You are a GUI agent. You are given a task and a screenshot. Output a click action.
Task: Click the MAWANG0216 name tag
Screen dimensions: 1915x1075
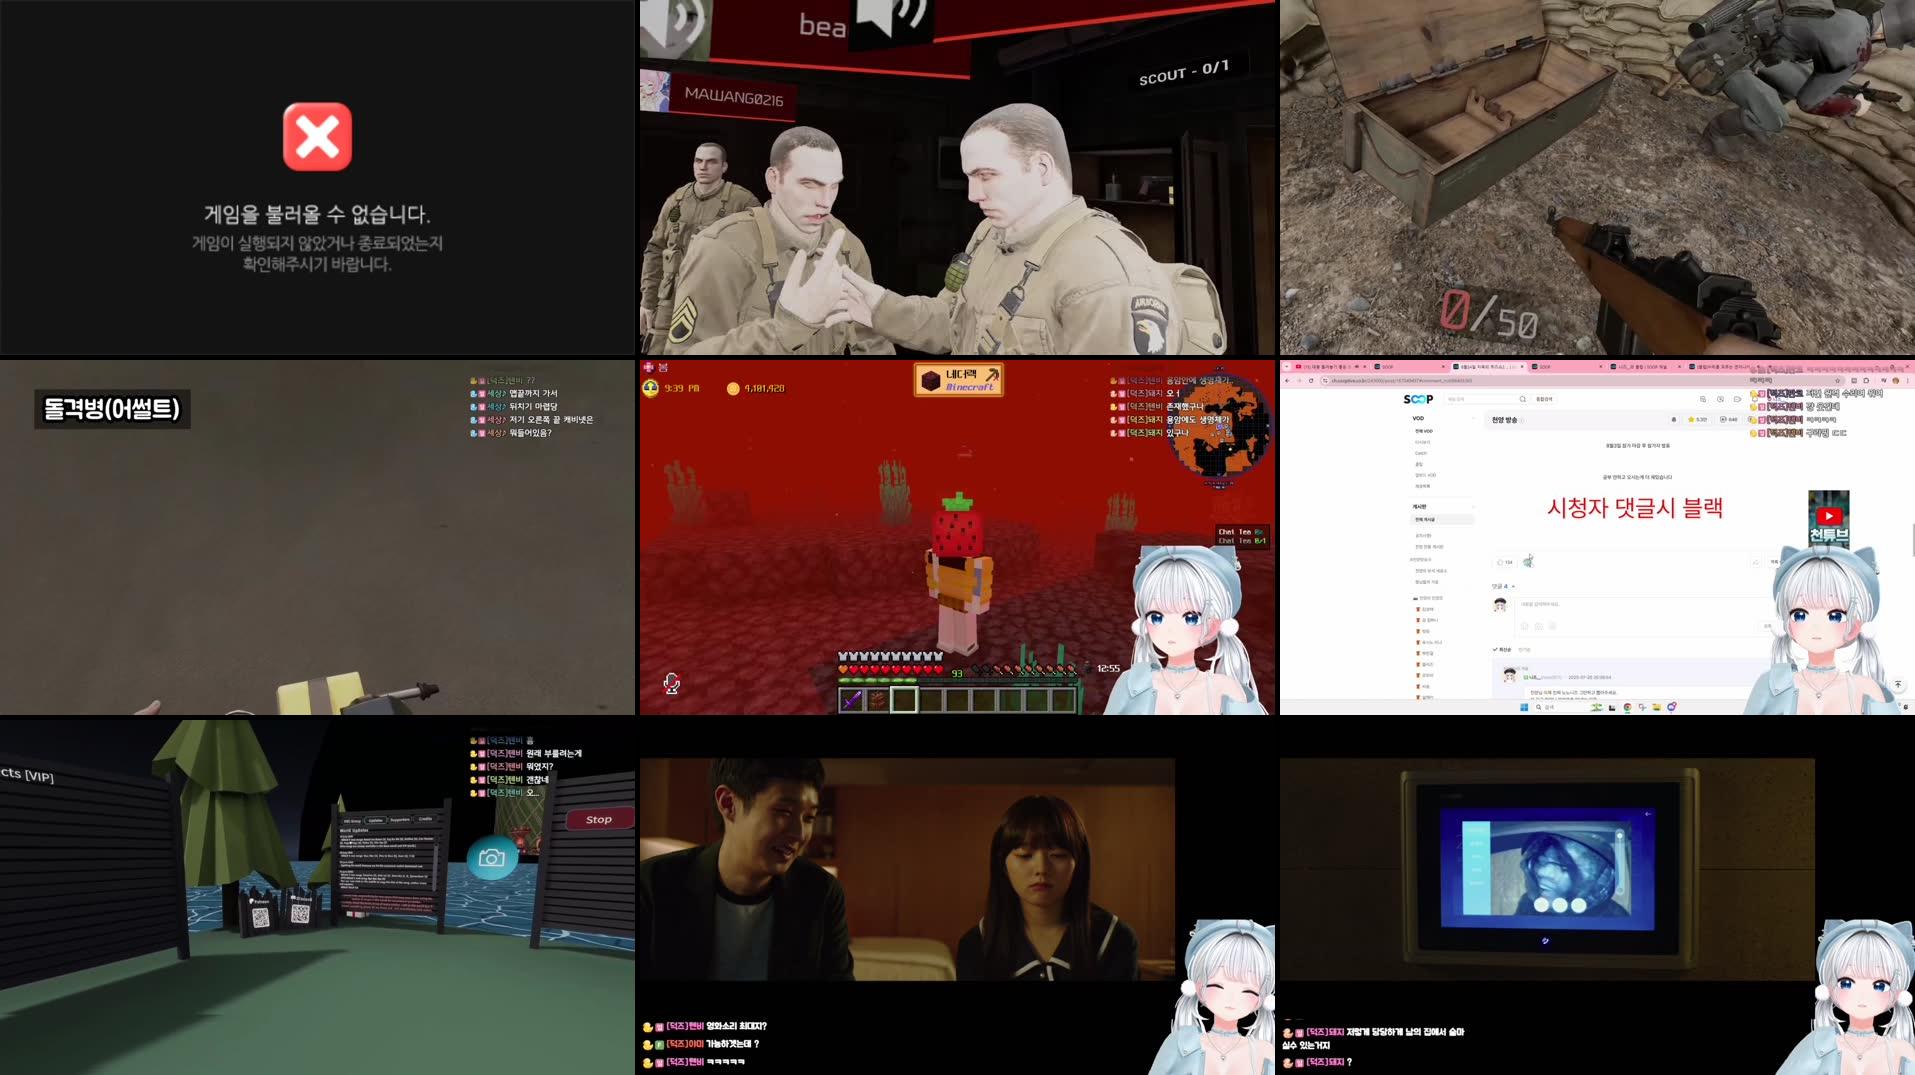[x=734, y=97]
